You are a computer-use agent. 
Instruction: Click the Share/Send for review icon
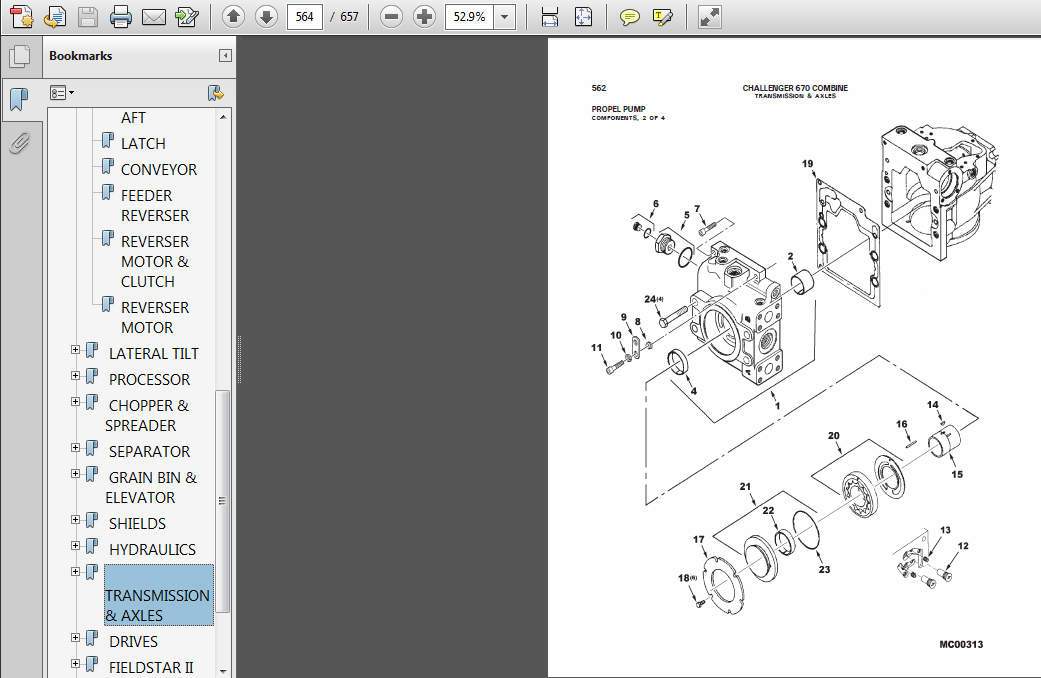pos(187,17)
